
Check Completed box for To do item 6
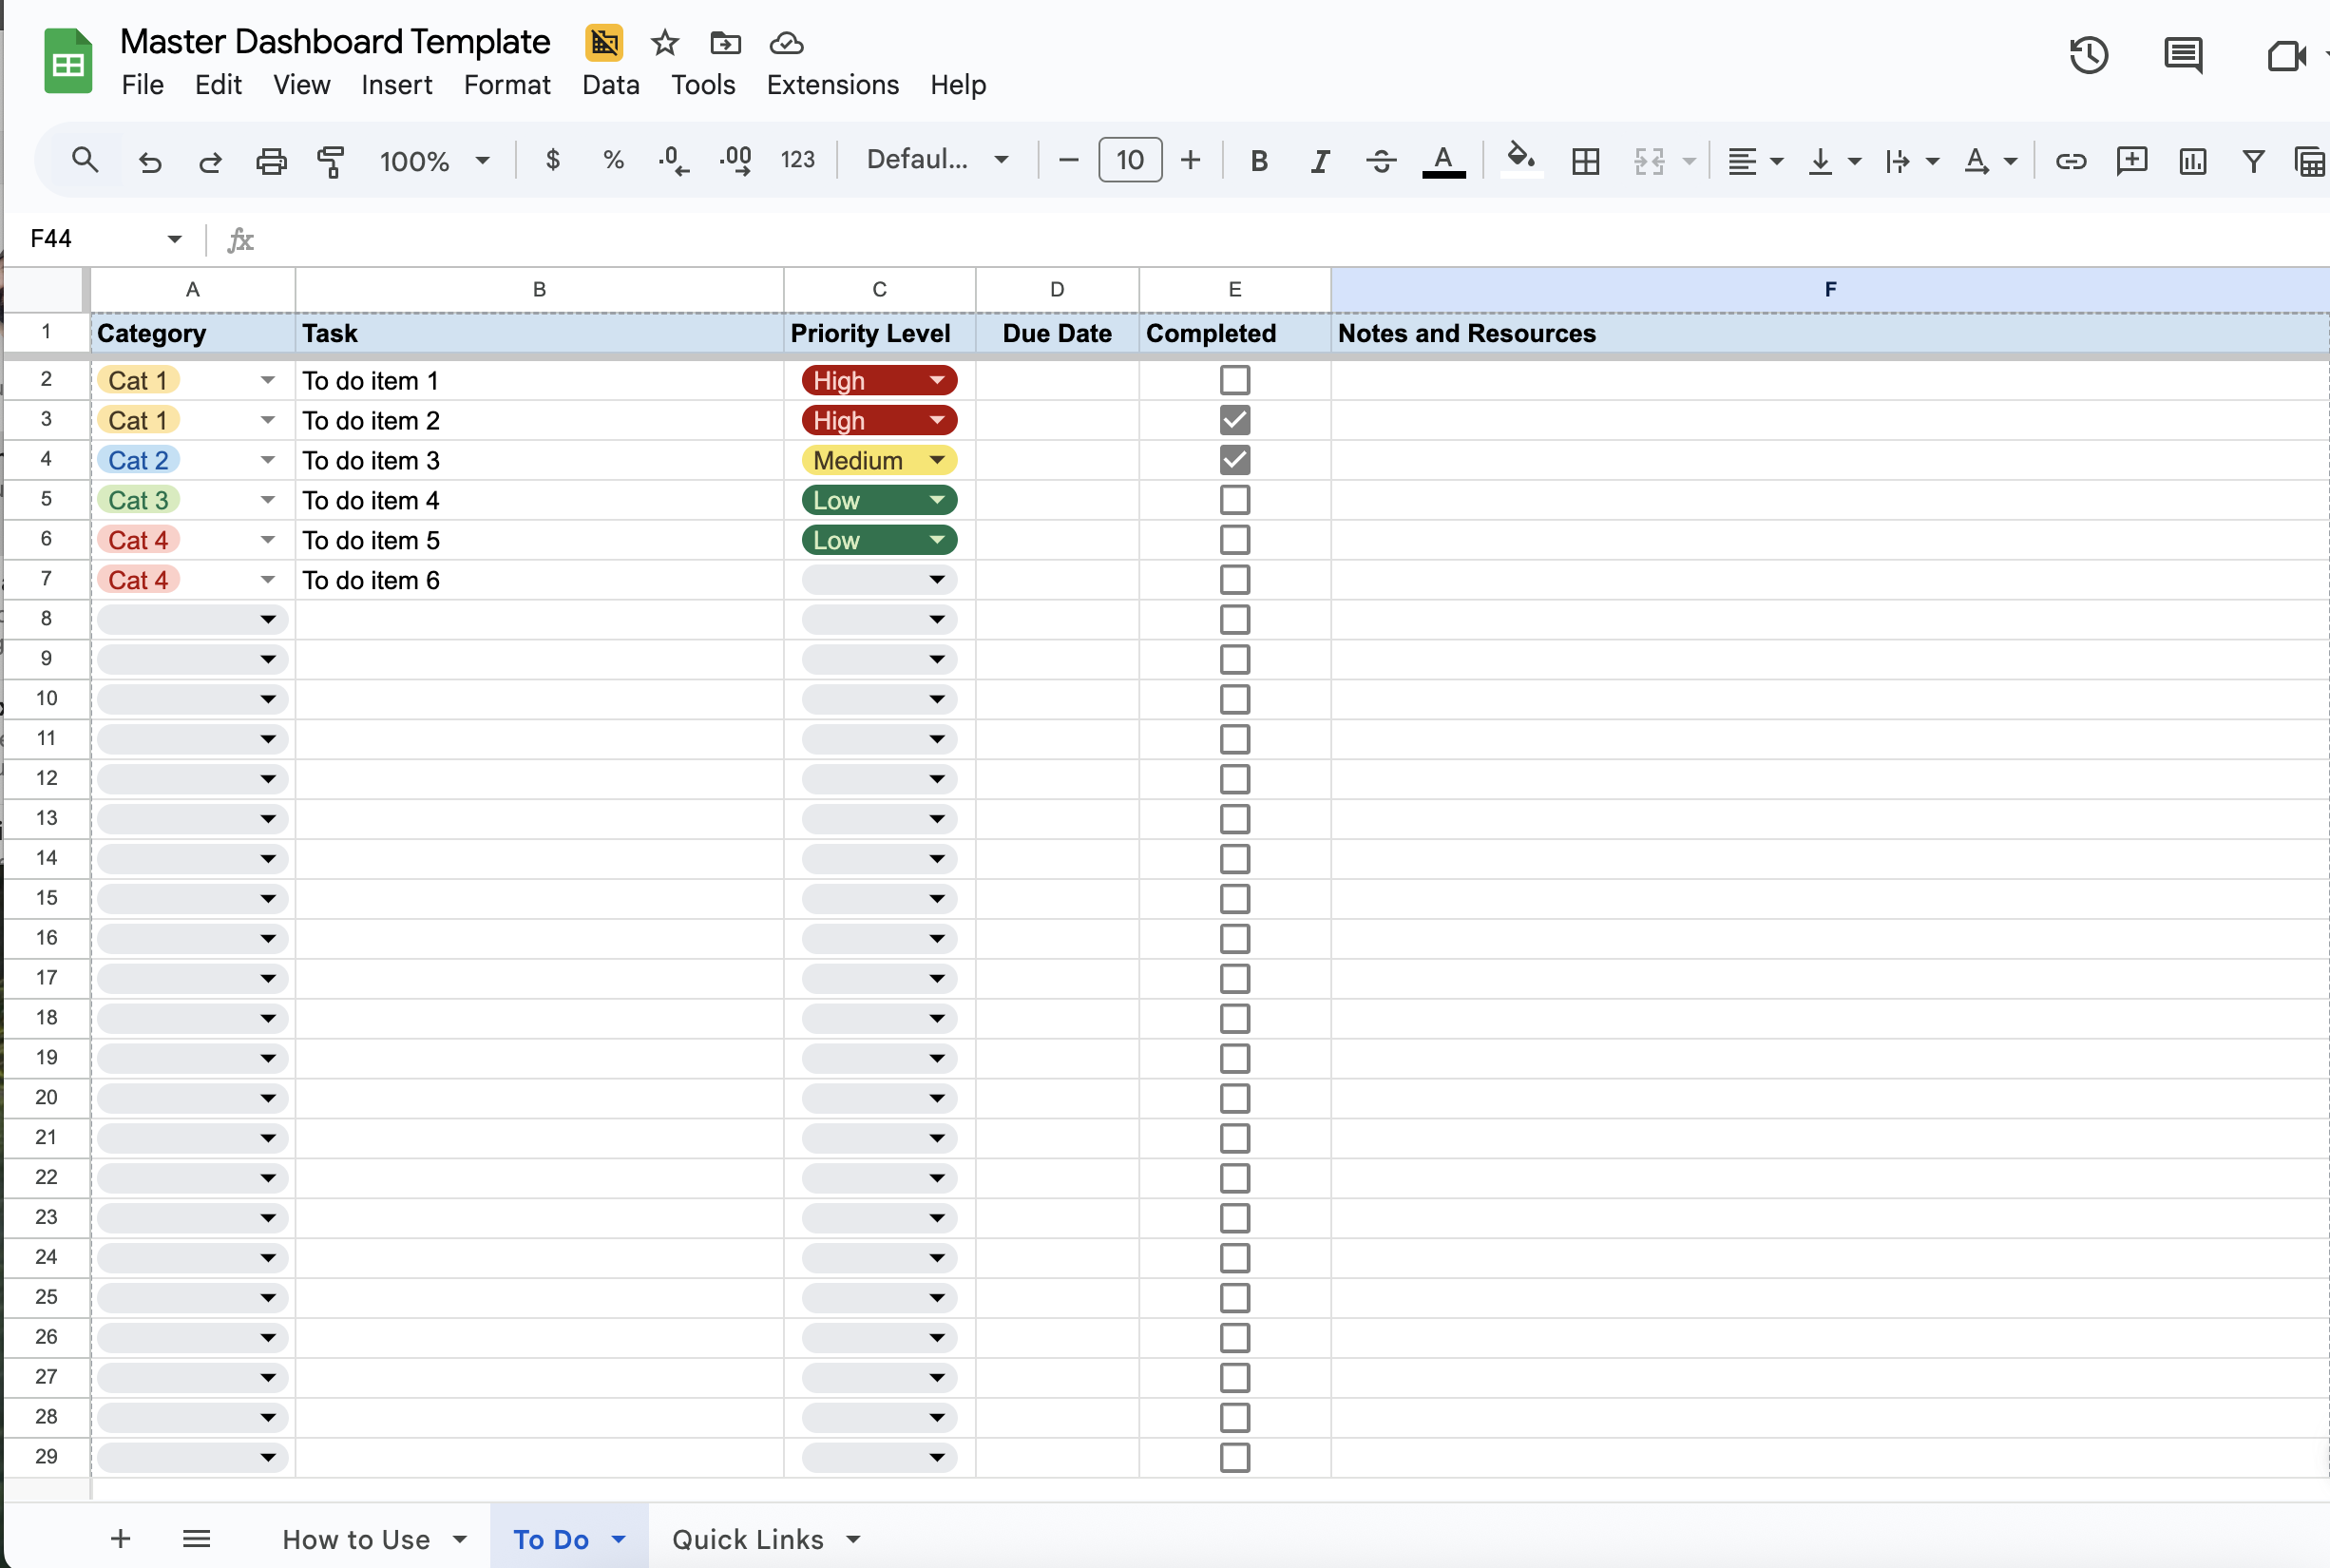point(1235,580)
